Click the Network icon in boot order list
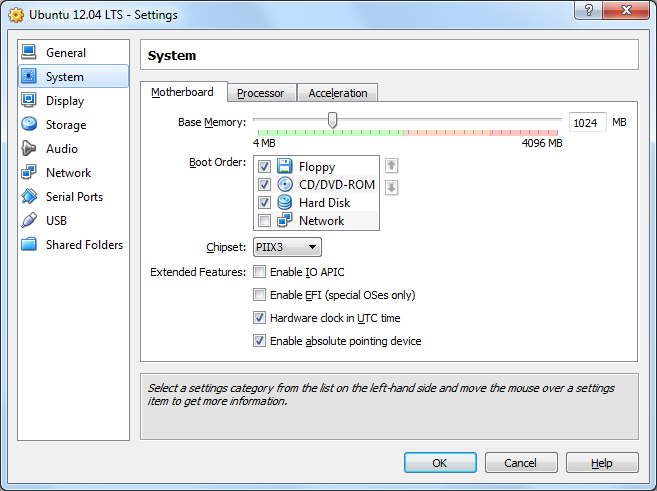The height and width of the screenshot is (491, 657). point(285,220)
